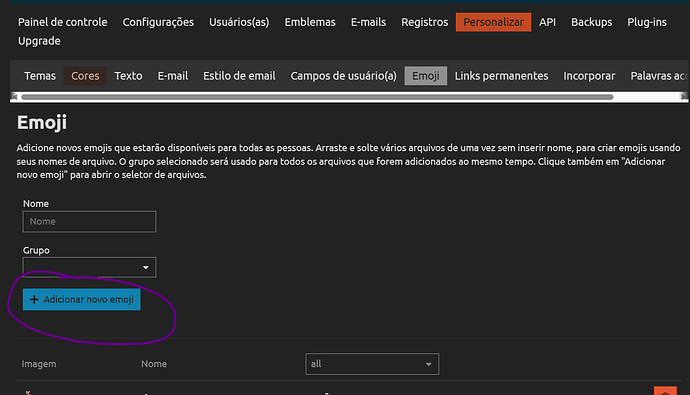This screenshot has width=690, height=395.
Task: Switch to Links permanentes tab
Action: pos(501,76)
